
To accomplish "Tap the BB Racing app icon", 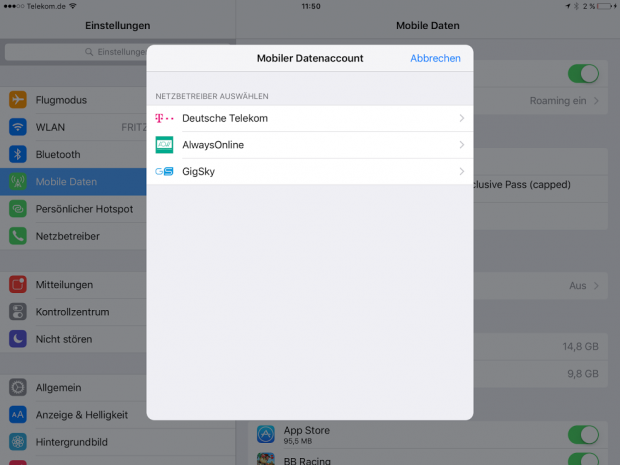I will click(266, 459).
